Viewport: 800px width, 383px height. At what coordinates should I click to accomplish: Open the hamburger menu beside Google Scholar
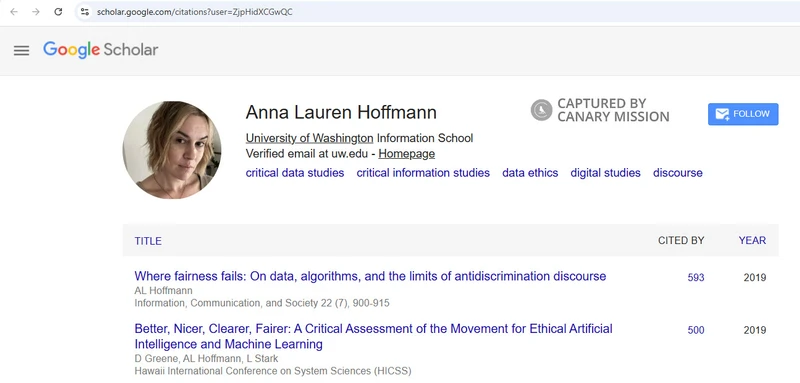point(21,50)
